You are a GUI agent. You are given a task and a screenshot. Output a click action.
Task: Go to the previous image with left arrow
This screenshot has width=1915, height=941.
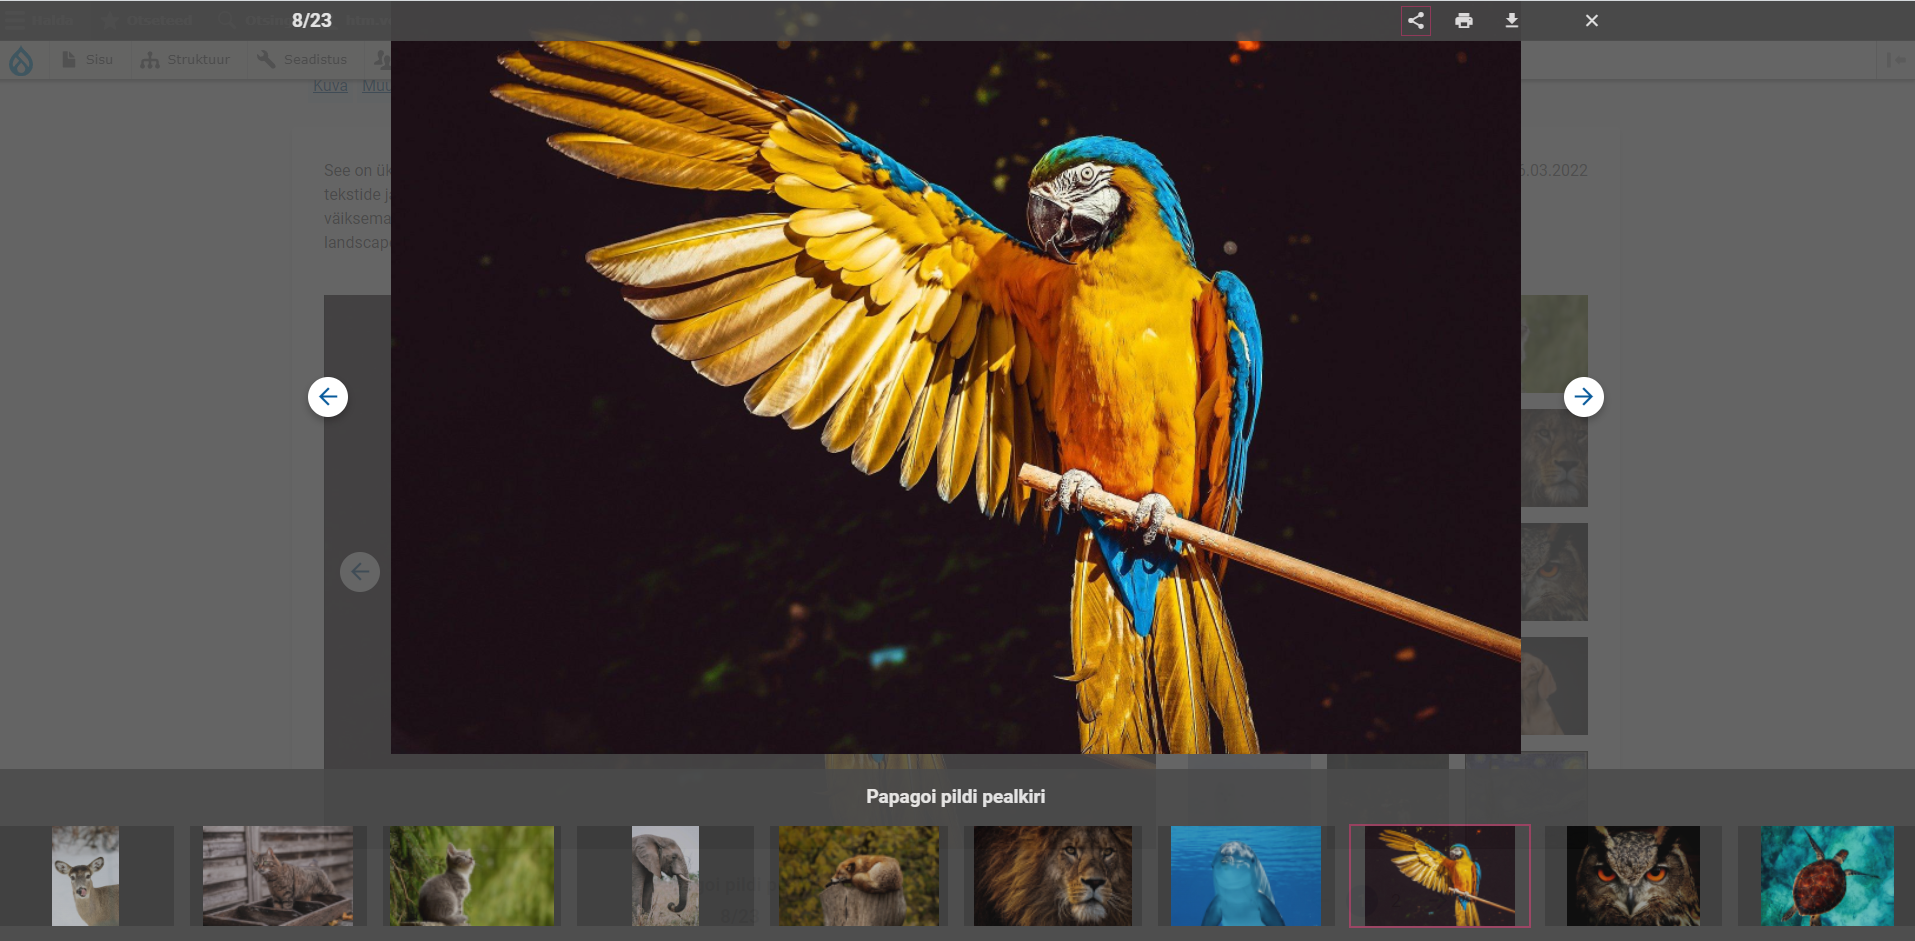(x=328, y=397)
